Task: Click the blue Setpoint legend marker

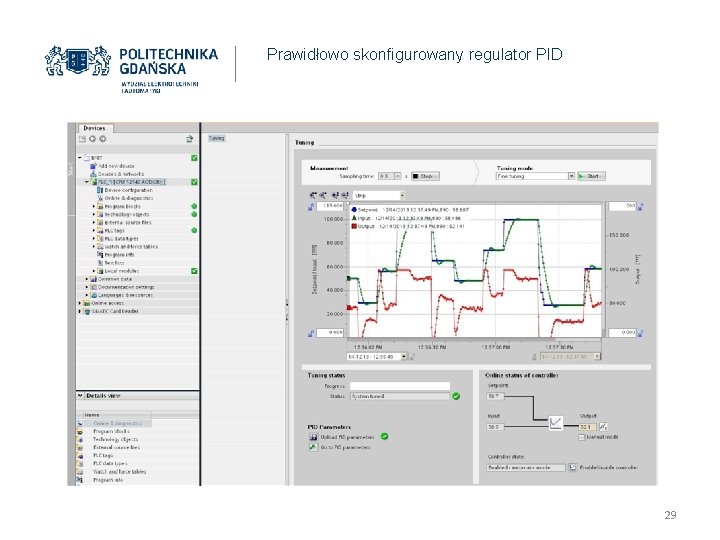Action: 354,209
